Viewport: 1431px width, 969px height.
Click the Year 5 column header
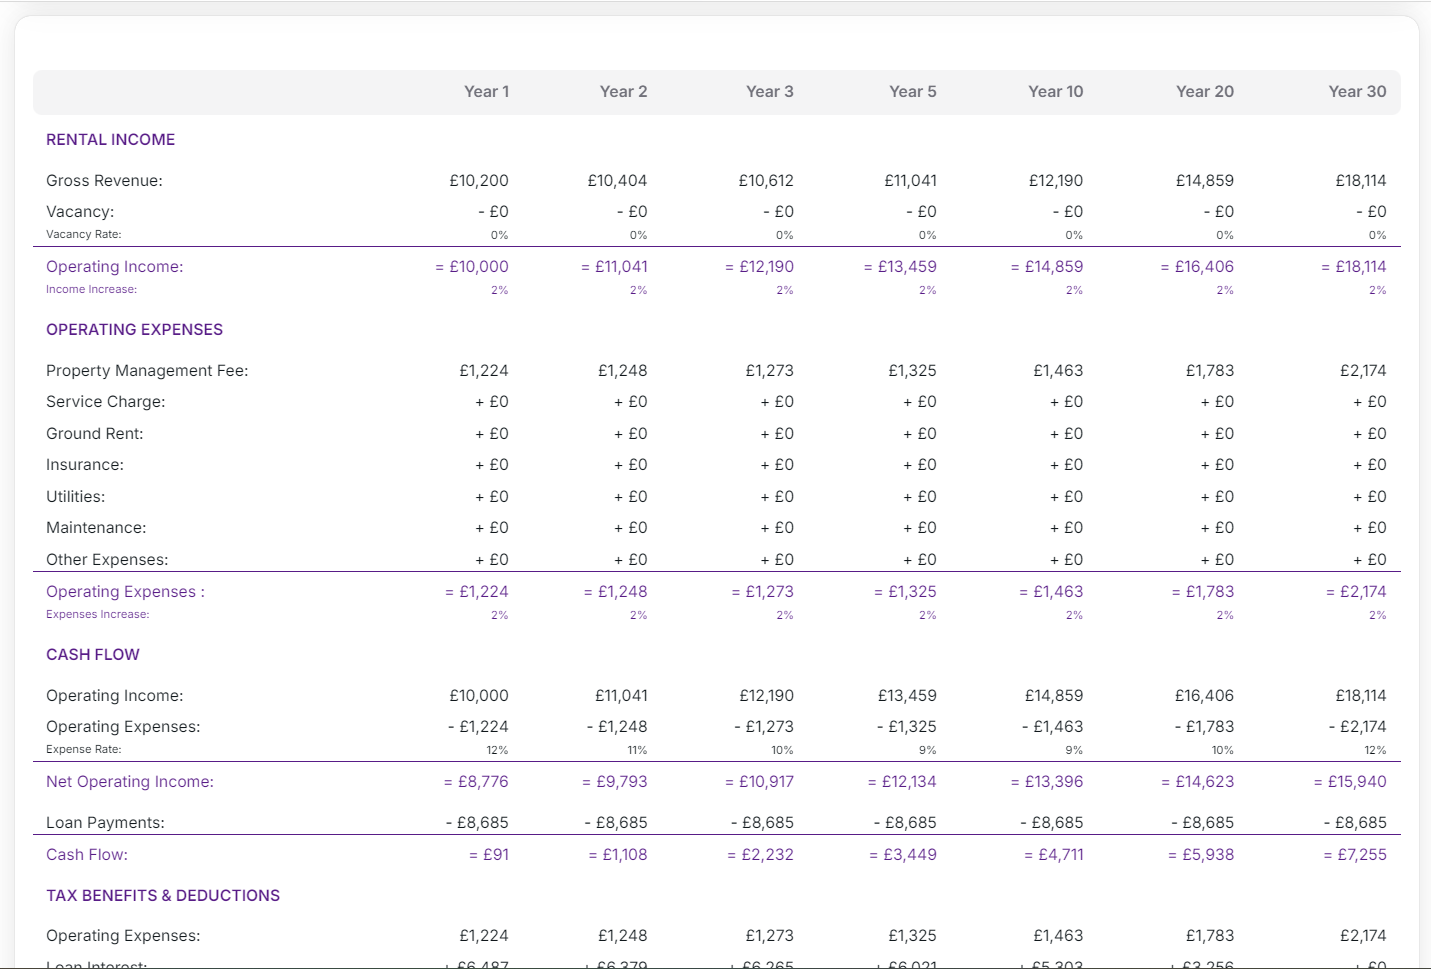(x=912, y=91)
